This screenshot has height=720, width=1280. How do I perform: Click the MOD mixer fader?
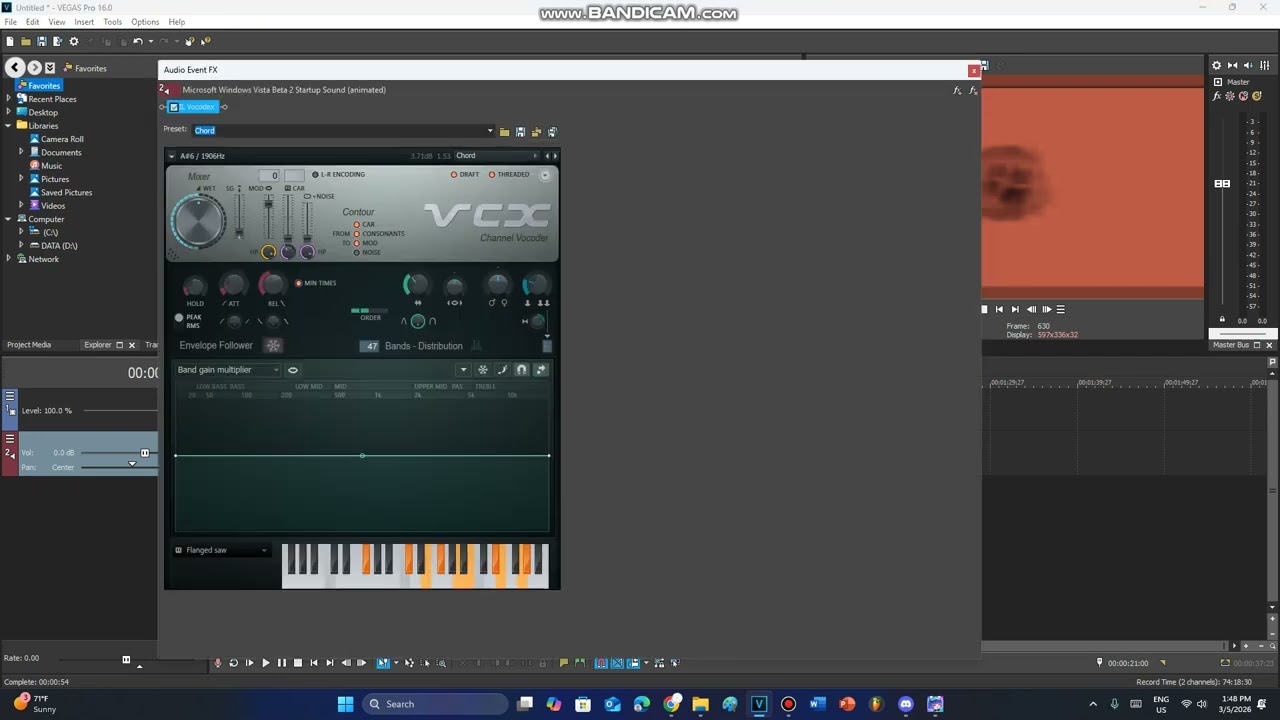(x=268, y=204)
